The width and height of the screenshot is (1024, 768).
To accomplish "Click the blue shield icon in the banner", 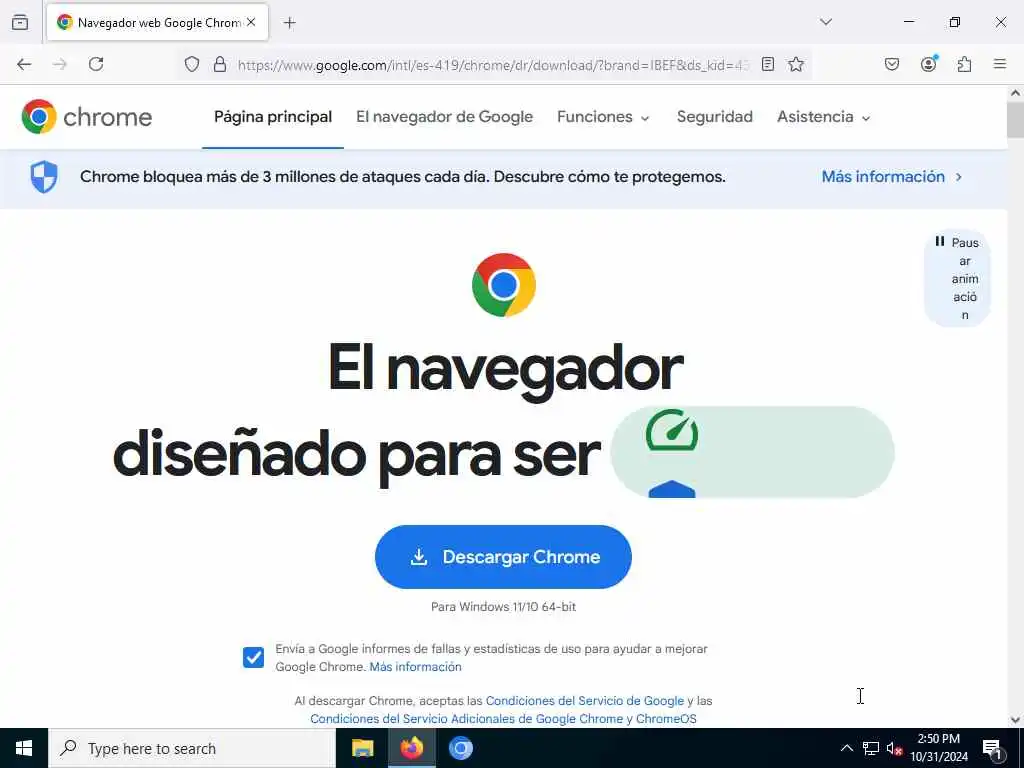I will [x=44, y=177].
